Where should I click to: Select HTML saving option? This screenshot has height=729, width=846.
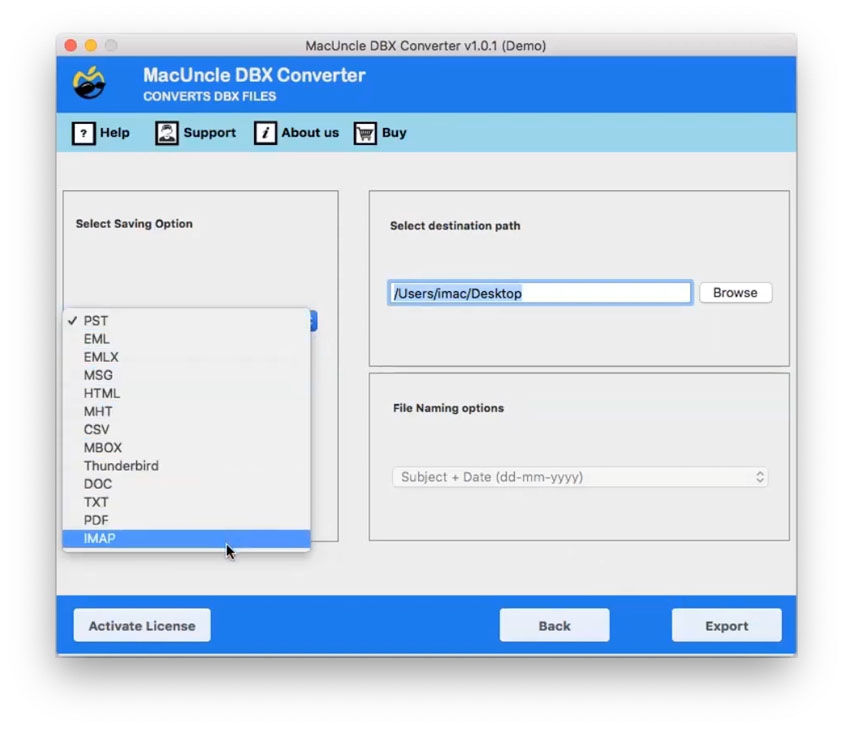[100, 392]
